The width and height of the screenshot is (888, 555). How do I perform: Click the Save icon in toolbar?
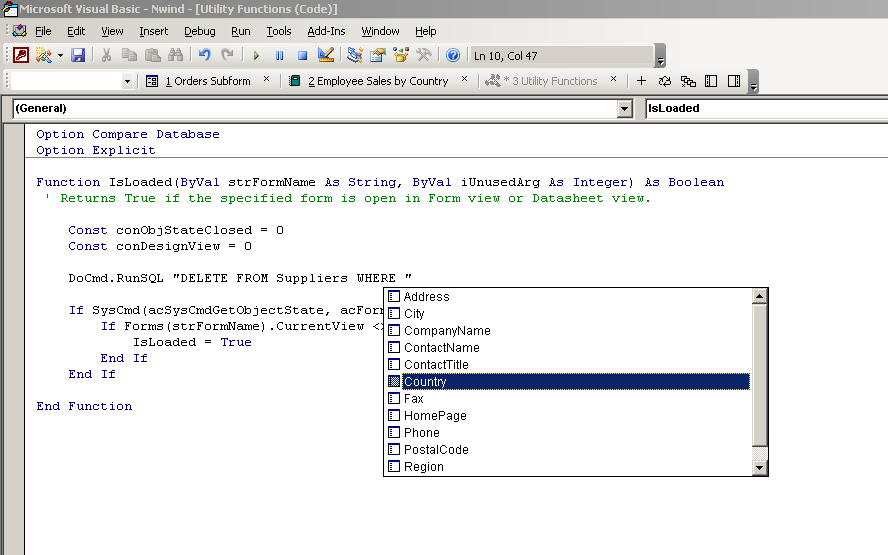pos(78,55)
